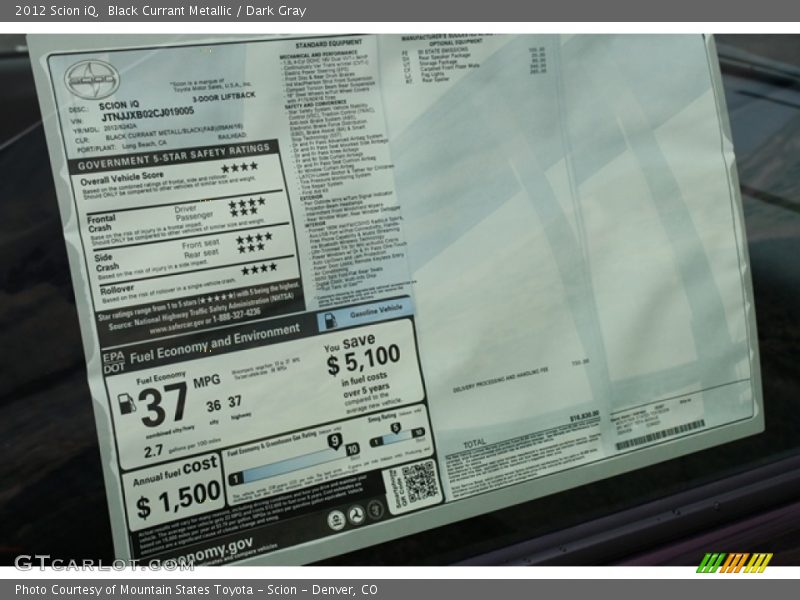
Task: Select the EPA DOT badge on Fuel Economy label
Action: 112,362
